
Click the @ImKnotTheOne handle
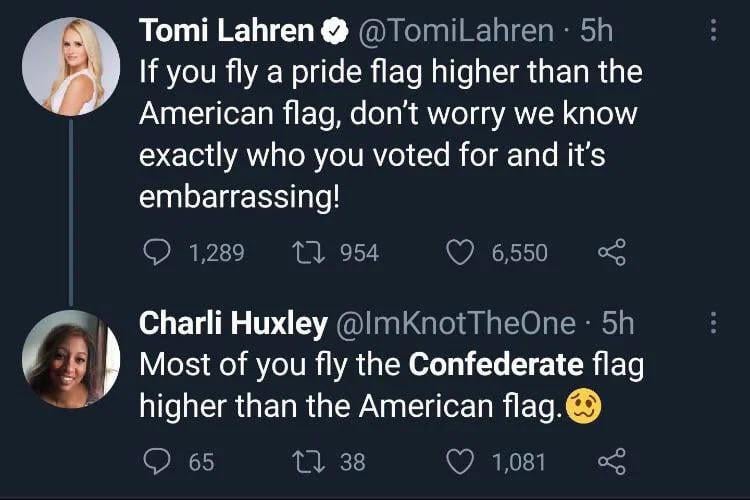[460, 322]
